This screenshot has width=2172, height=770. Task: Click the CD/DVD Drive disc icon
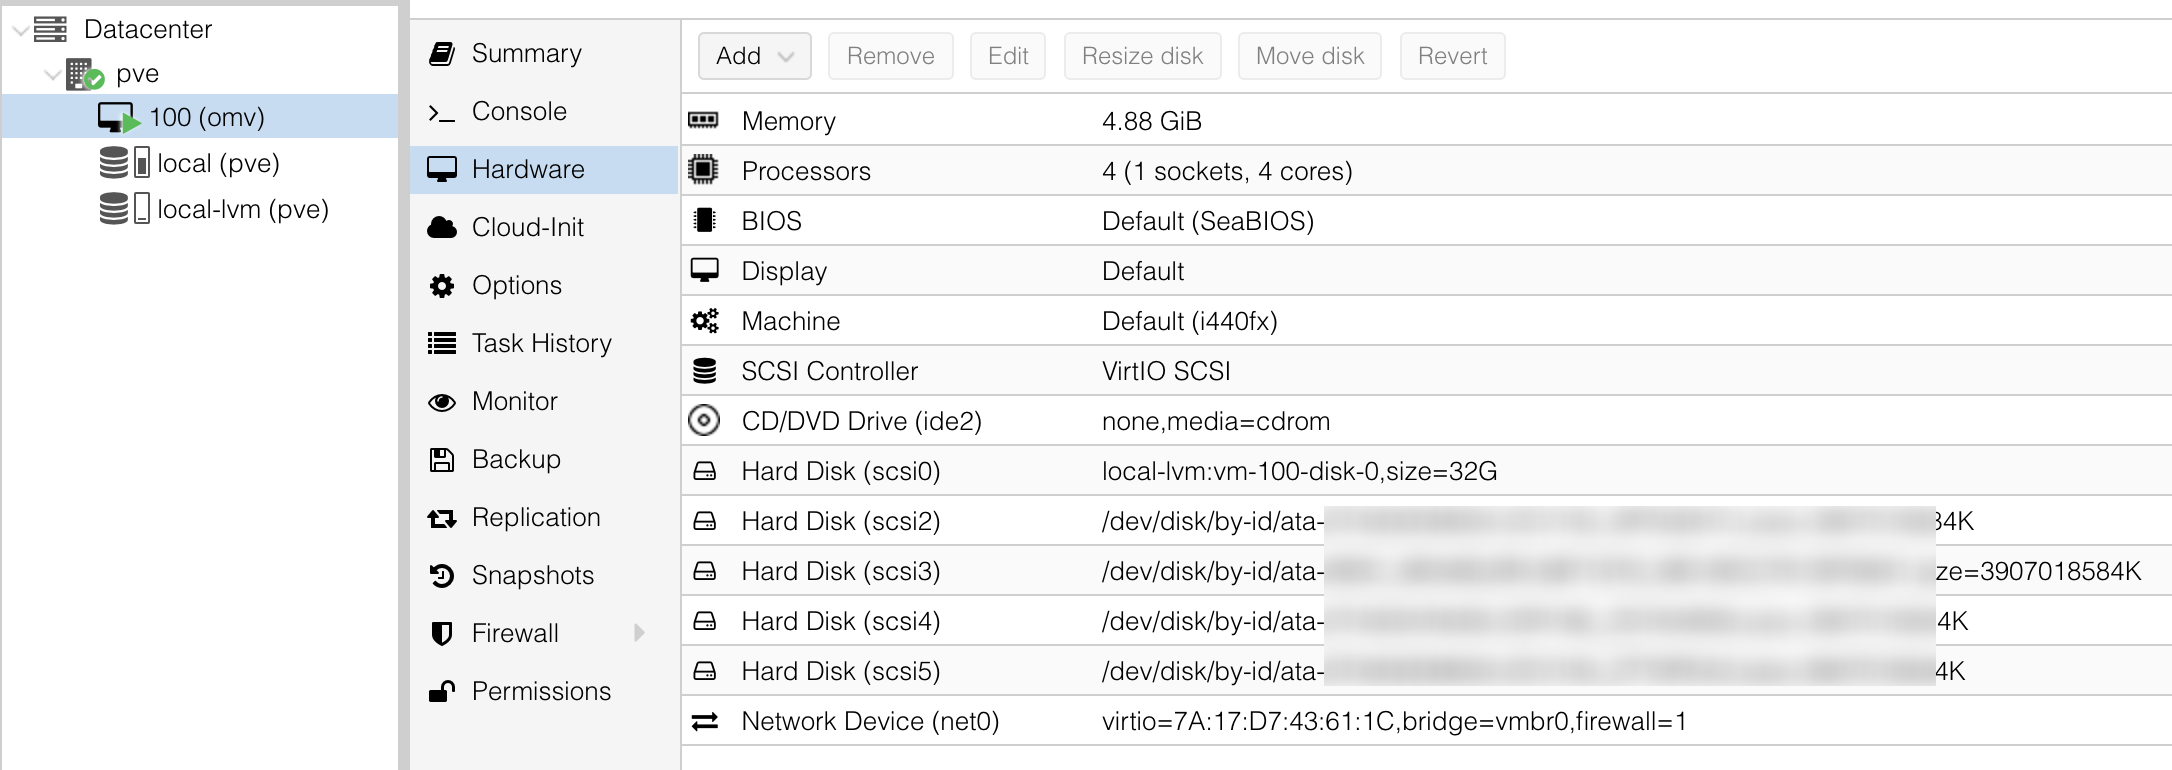pyautogui.click(x=706, y=420)
